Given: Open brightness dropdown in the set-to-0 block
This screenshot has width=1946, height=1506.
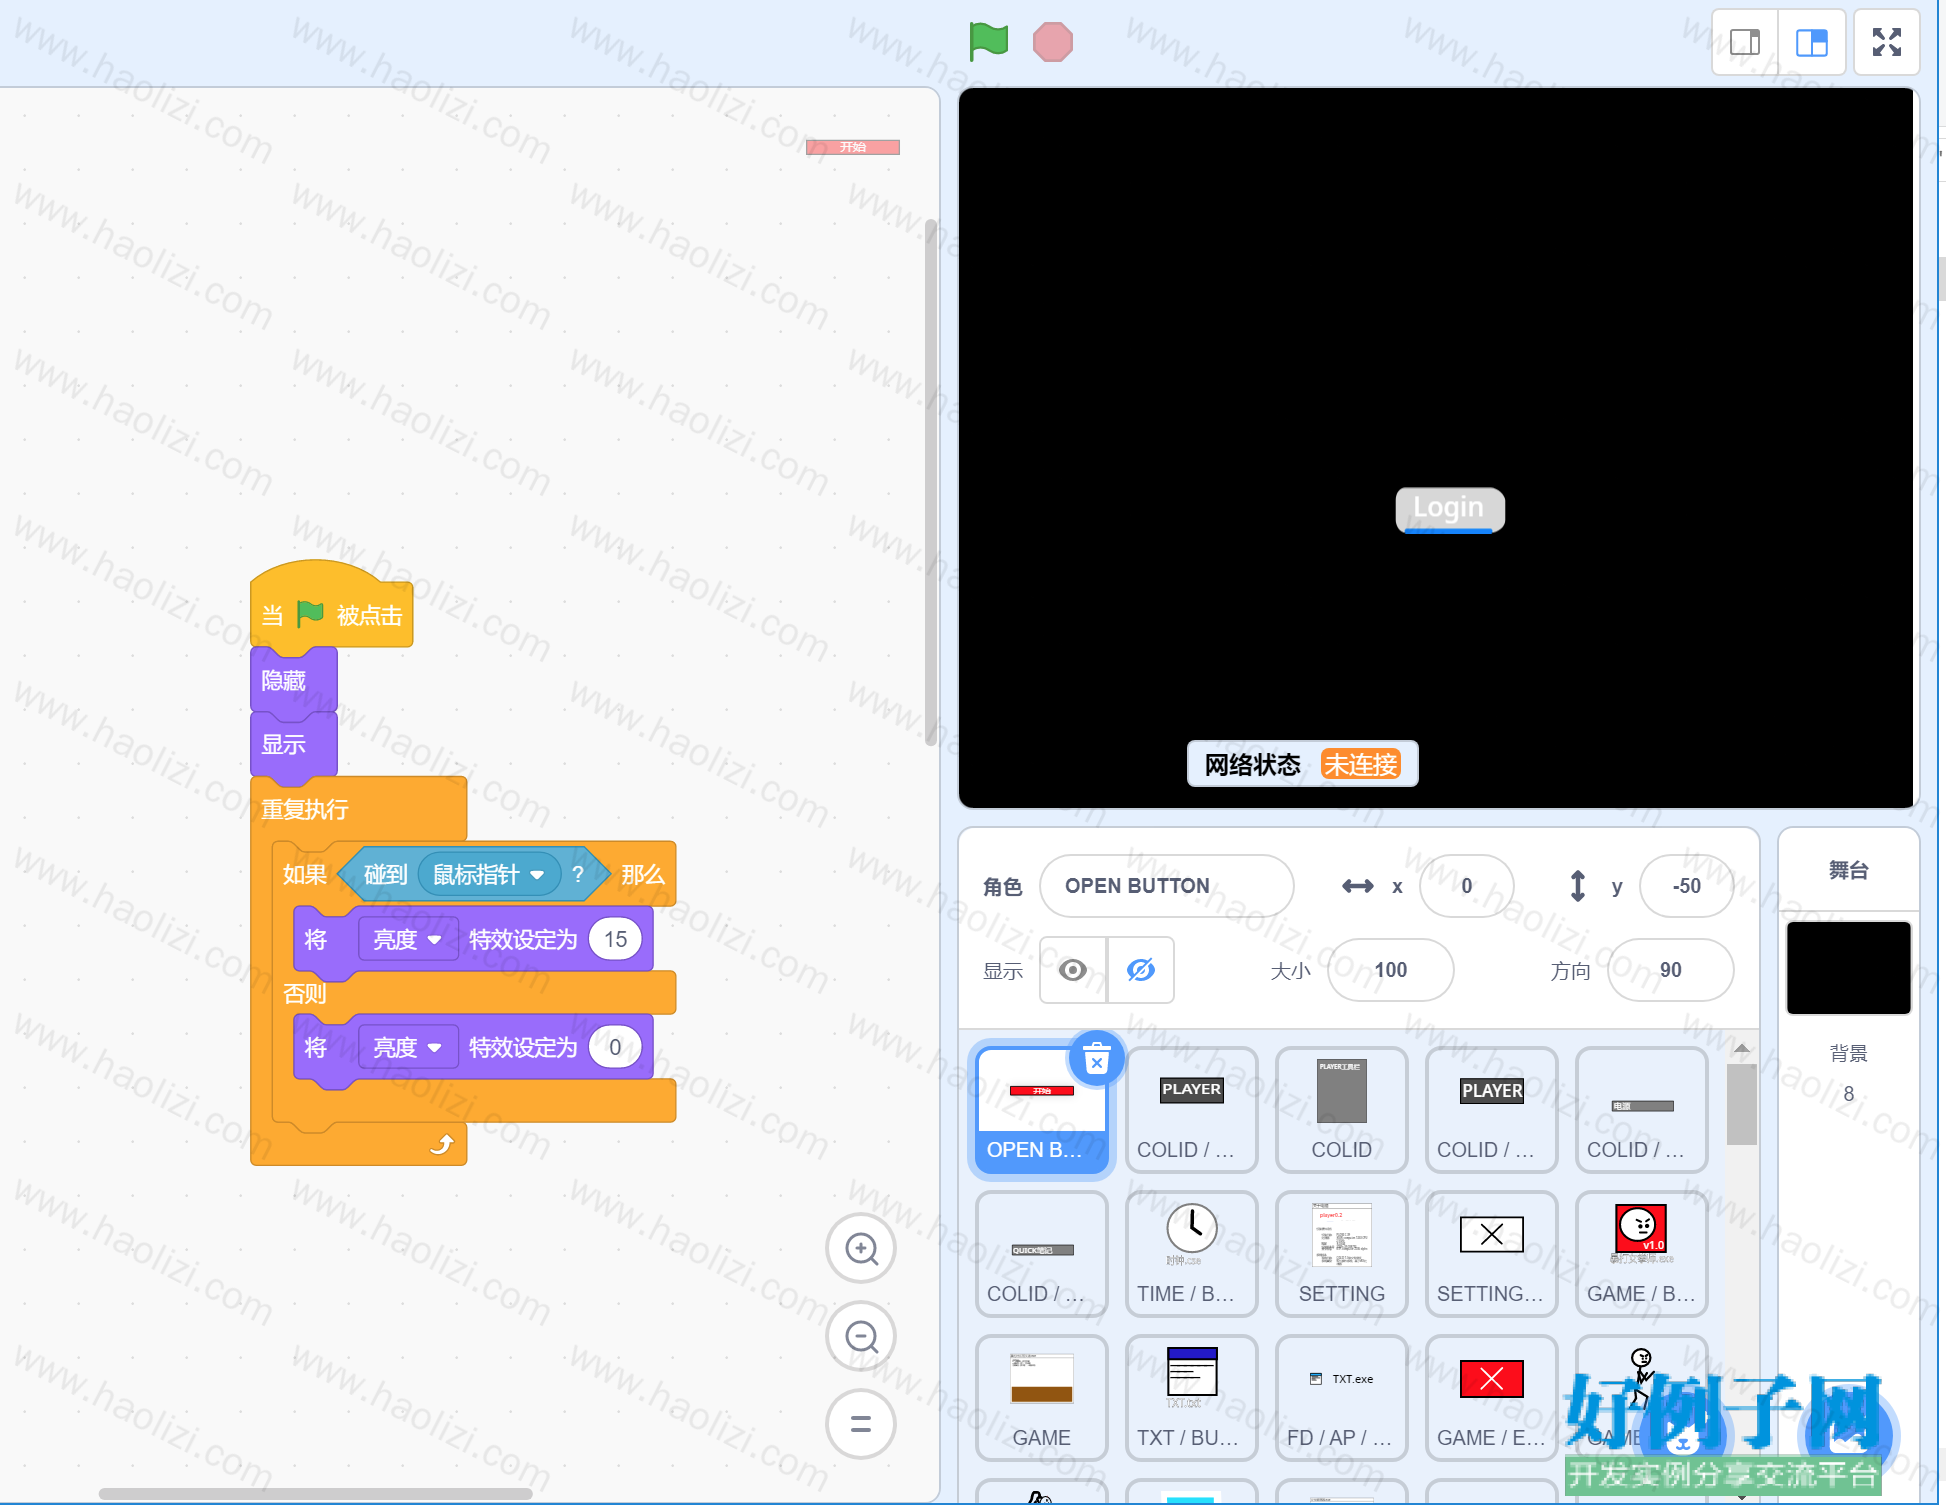Looking at the screenshot, I should point(408,1048).
